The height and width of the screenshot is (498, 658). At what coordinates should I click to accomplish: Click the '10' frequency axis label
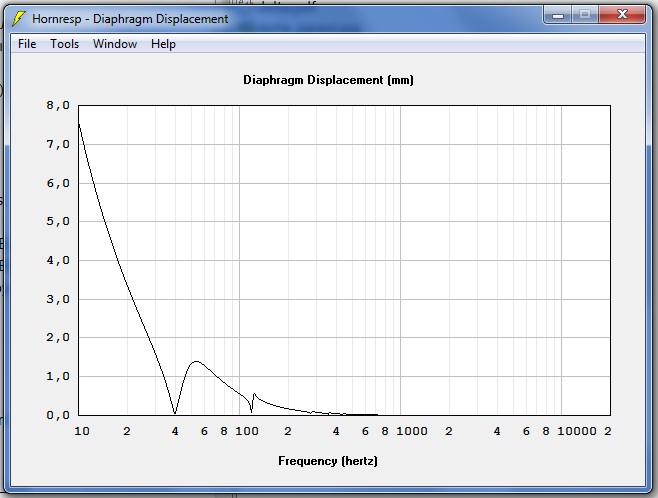[x=82, y=431]
